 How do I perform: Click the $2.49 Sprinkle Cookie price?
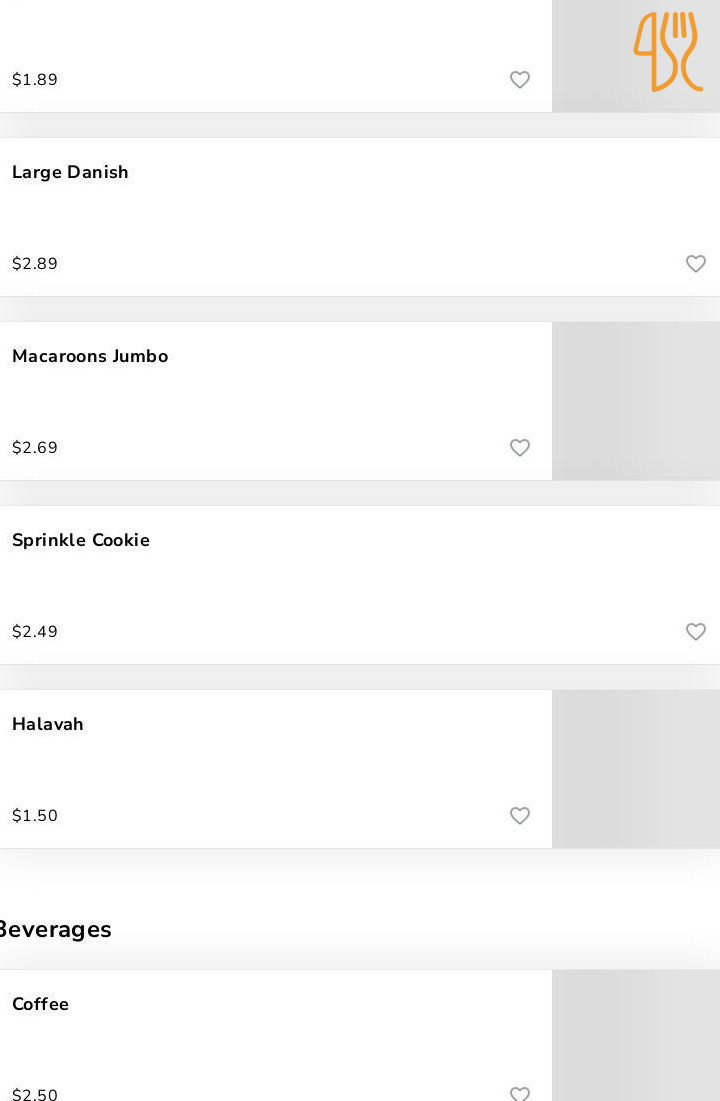35,632
